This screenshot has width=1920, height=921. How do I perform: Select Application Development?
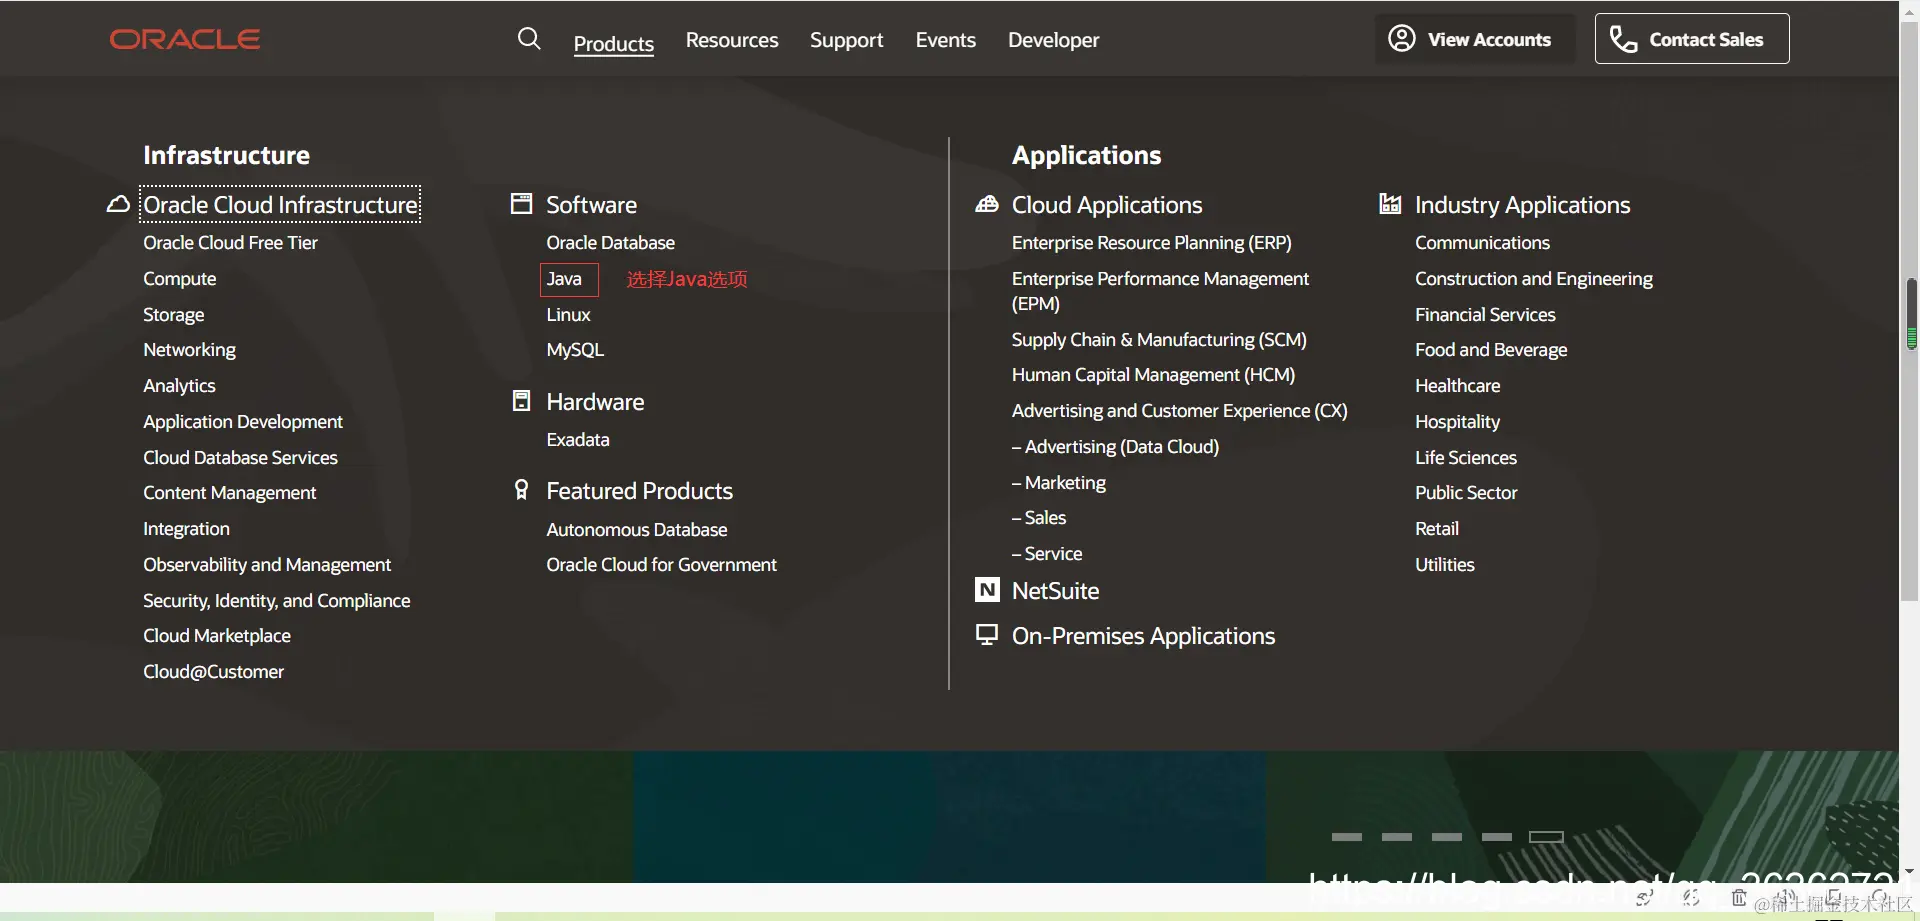coord(243,422)
